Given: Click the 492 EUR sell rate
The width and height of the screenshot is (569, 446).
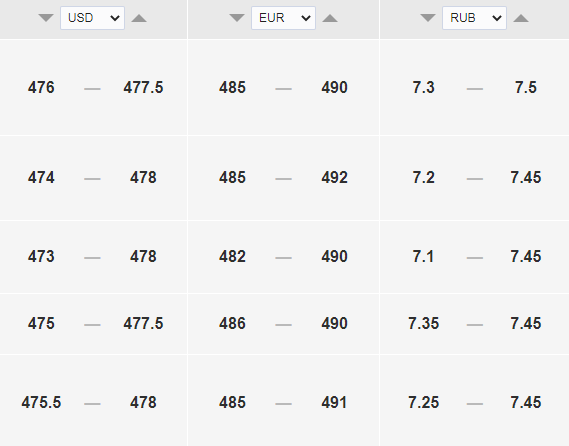Looking at the screenshot, I should [334, 177].
